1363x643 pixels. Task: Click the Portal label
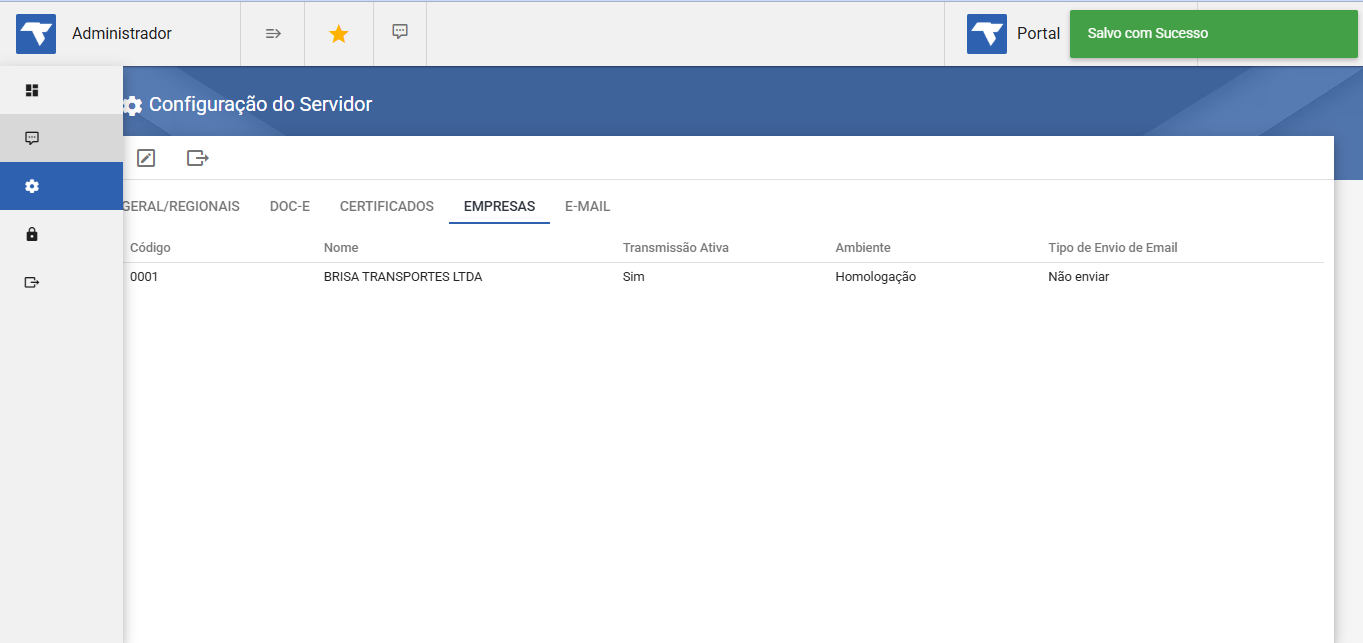[x=1039, y=34]
